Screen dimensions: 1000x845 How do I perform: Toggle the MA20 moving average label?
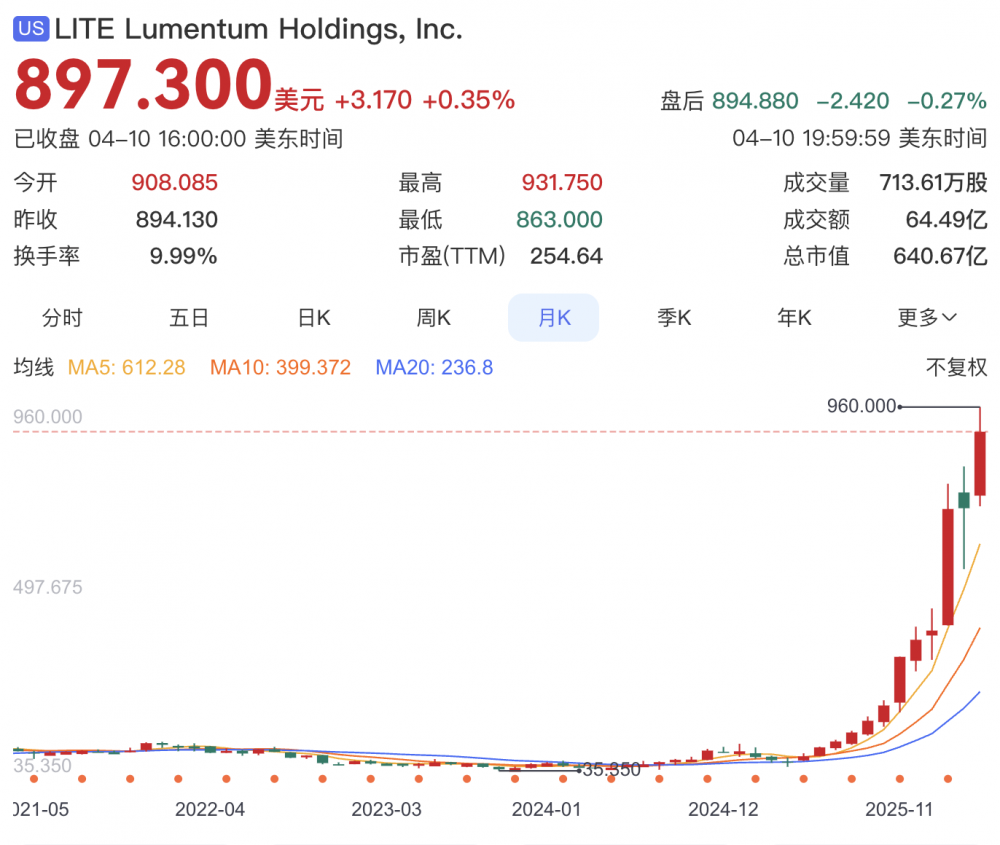coord(434,367)
